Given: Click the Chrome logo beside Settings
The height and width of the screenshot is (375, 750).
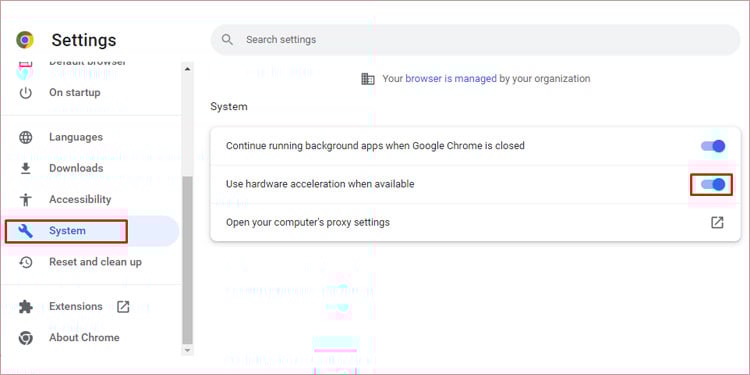Looking at the screenshot, I should click(25, 40).
